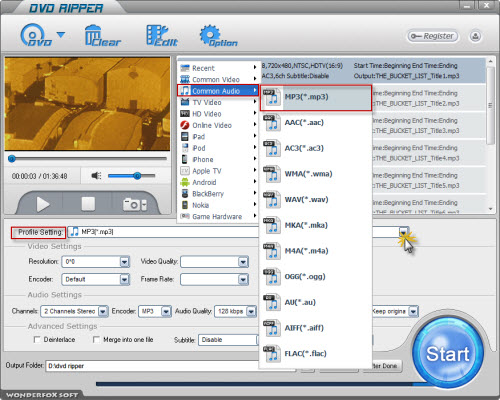The width and height of the screenshot is (500, 400).
Task: Enable Merge into one file checkbox
Action: 96,340
